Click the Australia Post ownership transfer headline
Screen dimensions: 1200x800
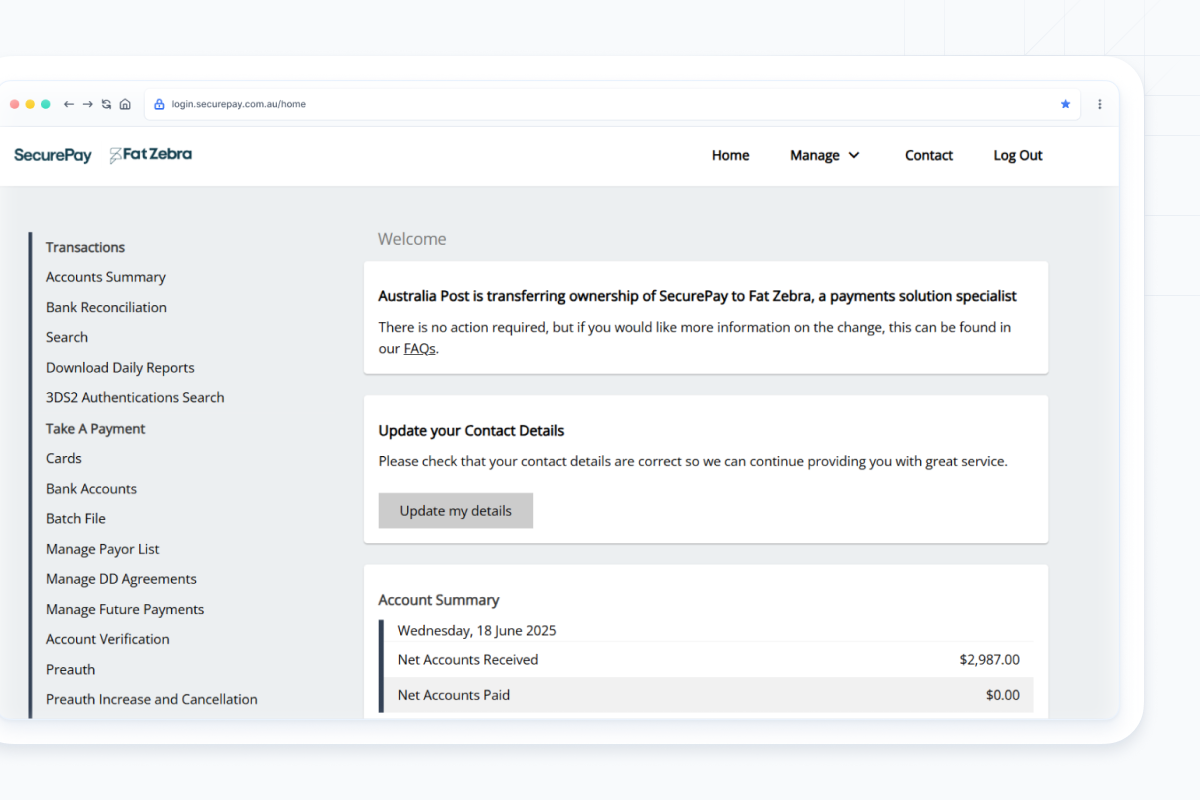pos(697,296)
